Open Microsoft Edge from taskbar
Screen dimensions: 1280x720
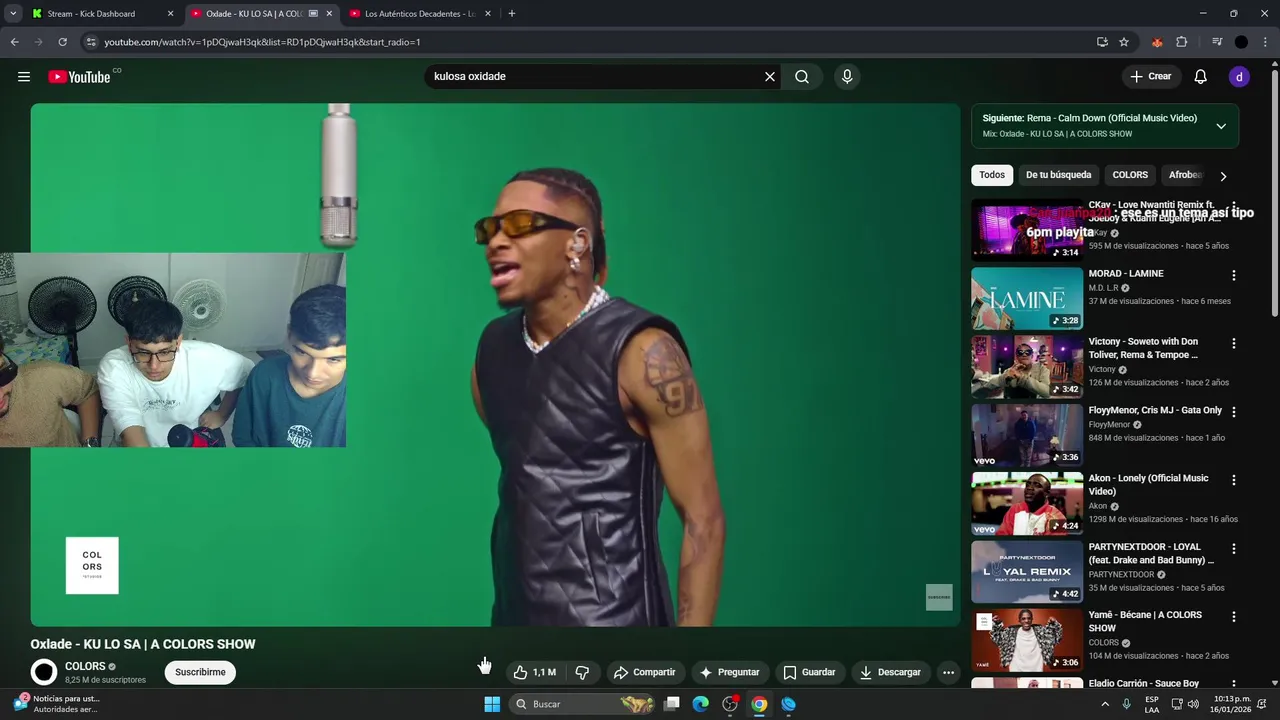coord(701,704)
